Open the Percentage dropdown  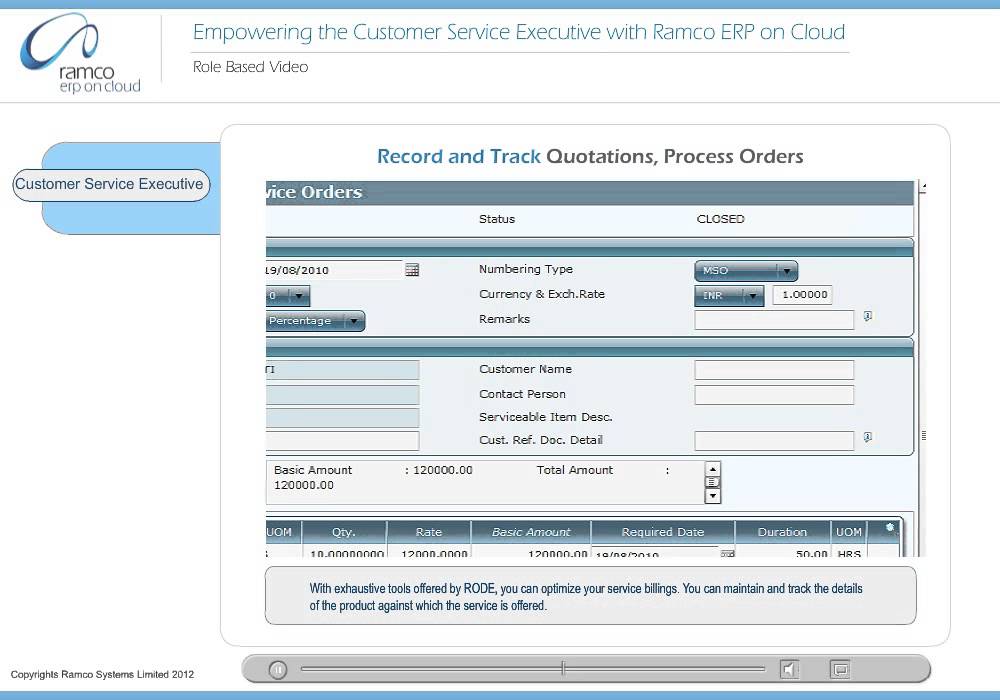(315, 321)
